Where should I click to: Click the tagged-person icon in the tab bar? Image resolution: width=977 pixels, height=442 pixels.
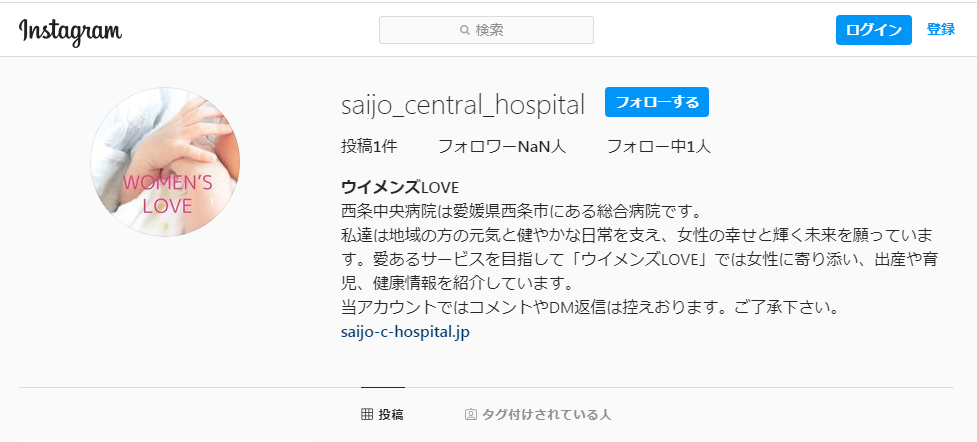coord(470,415)
